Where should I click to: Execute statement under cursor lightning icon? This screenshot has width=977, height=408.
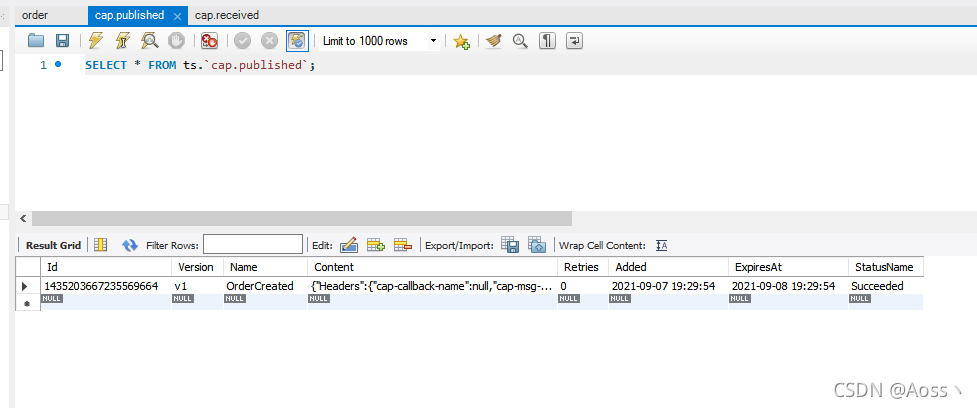[x=123, y=41]
